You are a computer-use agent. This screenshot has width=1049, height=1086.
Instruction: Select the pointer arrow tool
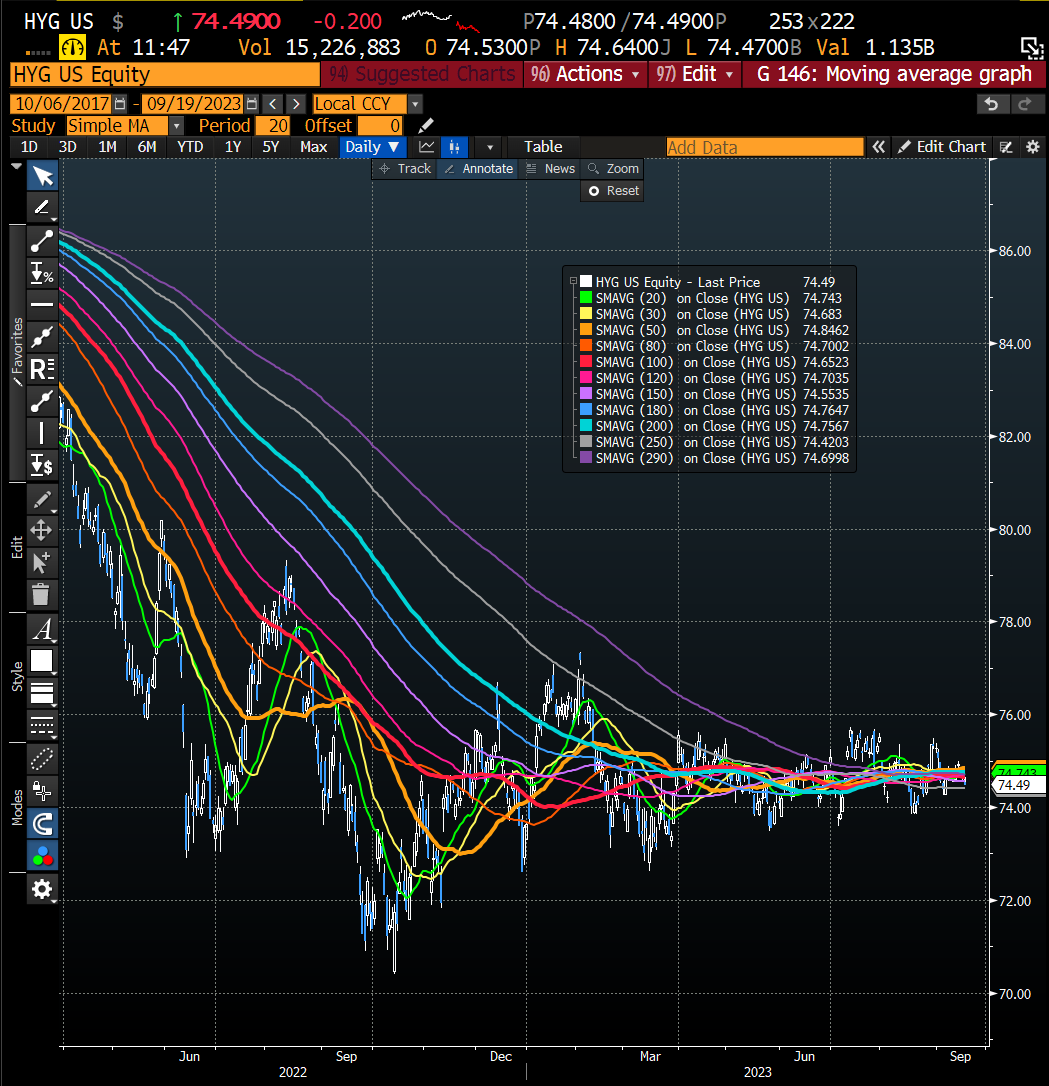(x=42, y=176)
